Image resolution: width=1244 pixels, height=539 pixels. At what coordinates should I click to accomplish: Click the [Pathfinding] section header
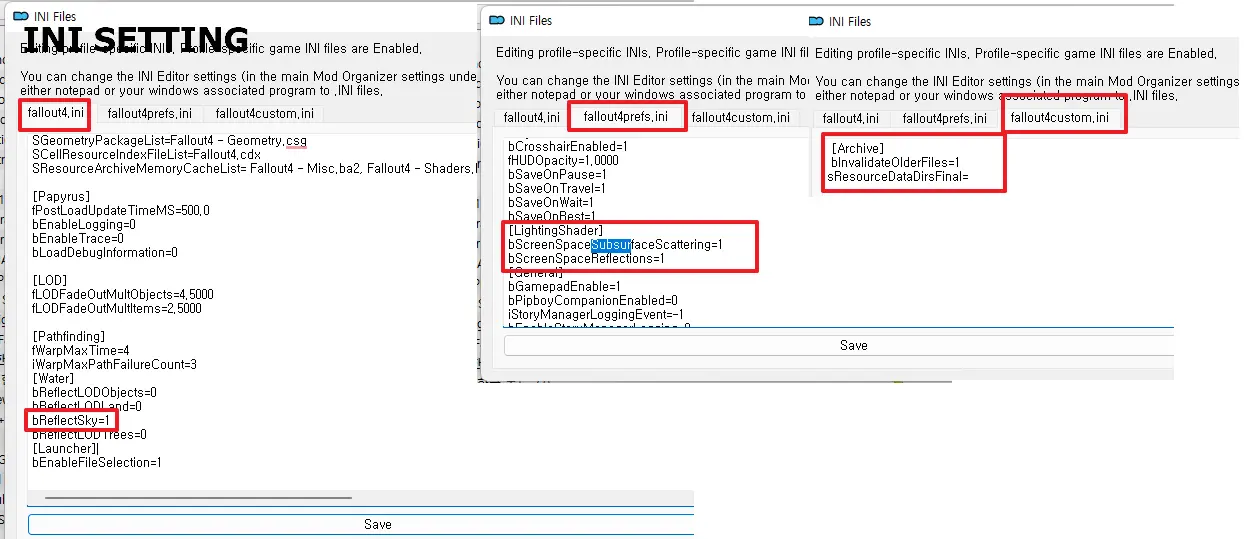68,337
